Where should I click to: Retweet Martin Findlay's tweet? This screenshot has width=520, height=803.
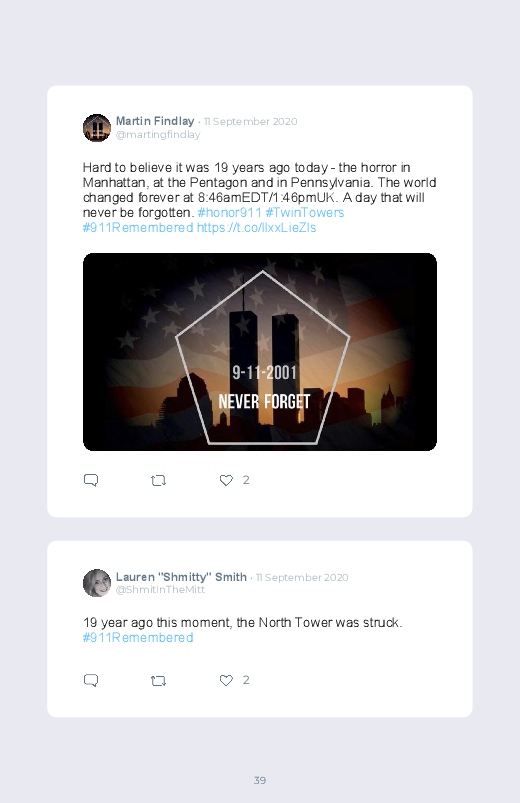[x=158, y=480]
